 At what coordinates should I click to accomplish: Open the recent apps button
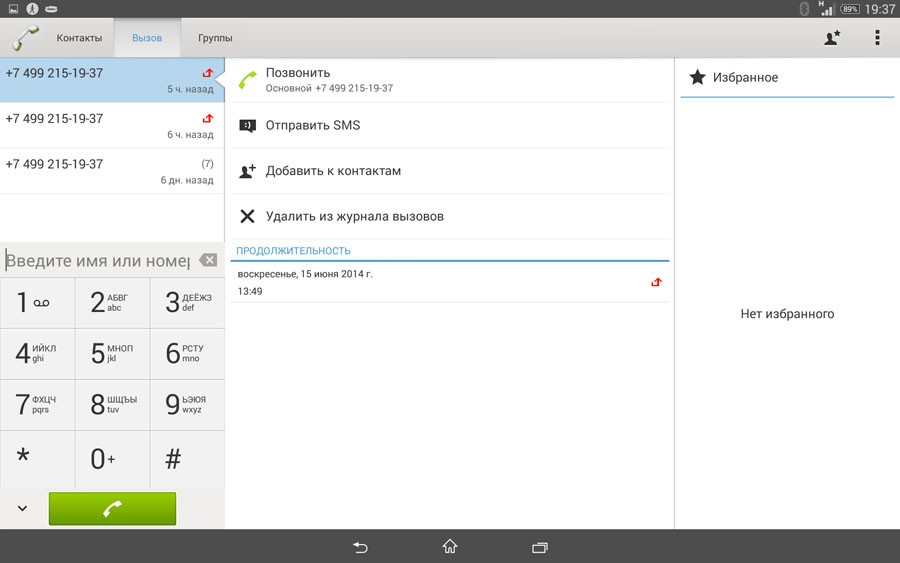click(x=540, y=548)
